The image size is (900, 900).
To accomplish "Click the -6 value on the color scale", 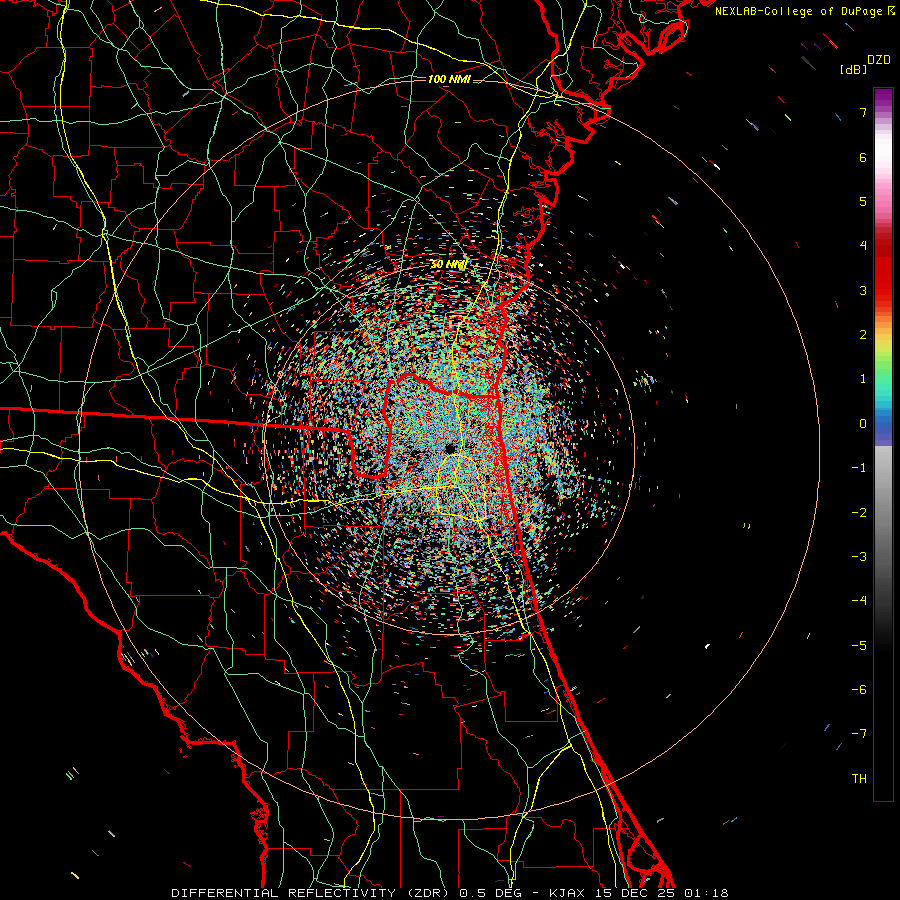I will (x=859, y=690).
